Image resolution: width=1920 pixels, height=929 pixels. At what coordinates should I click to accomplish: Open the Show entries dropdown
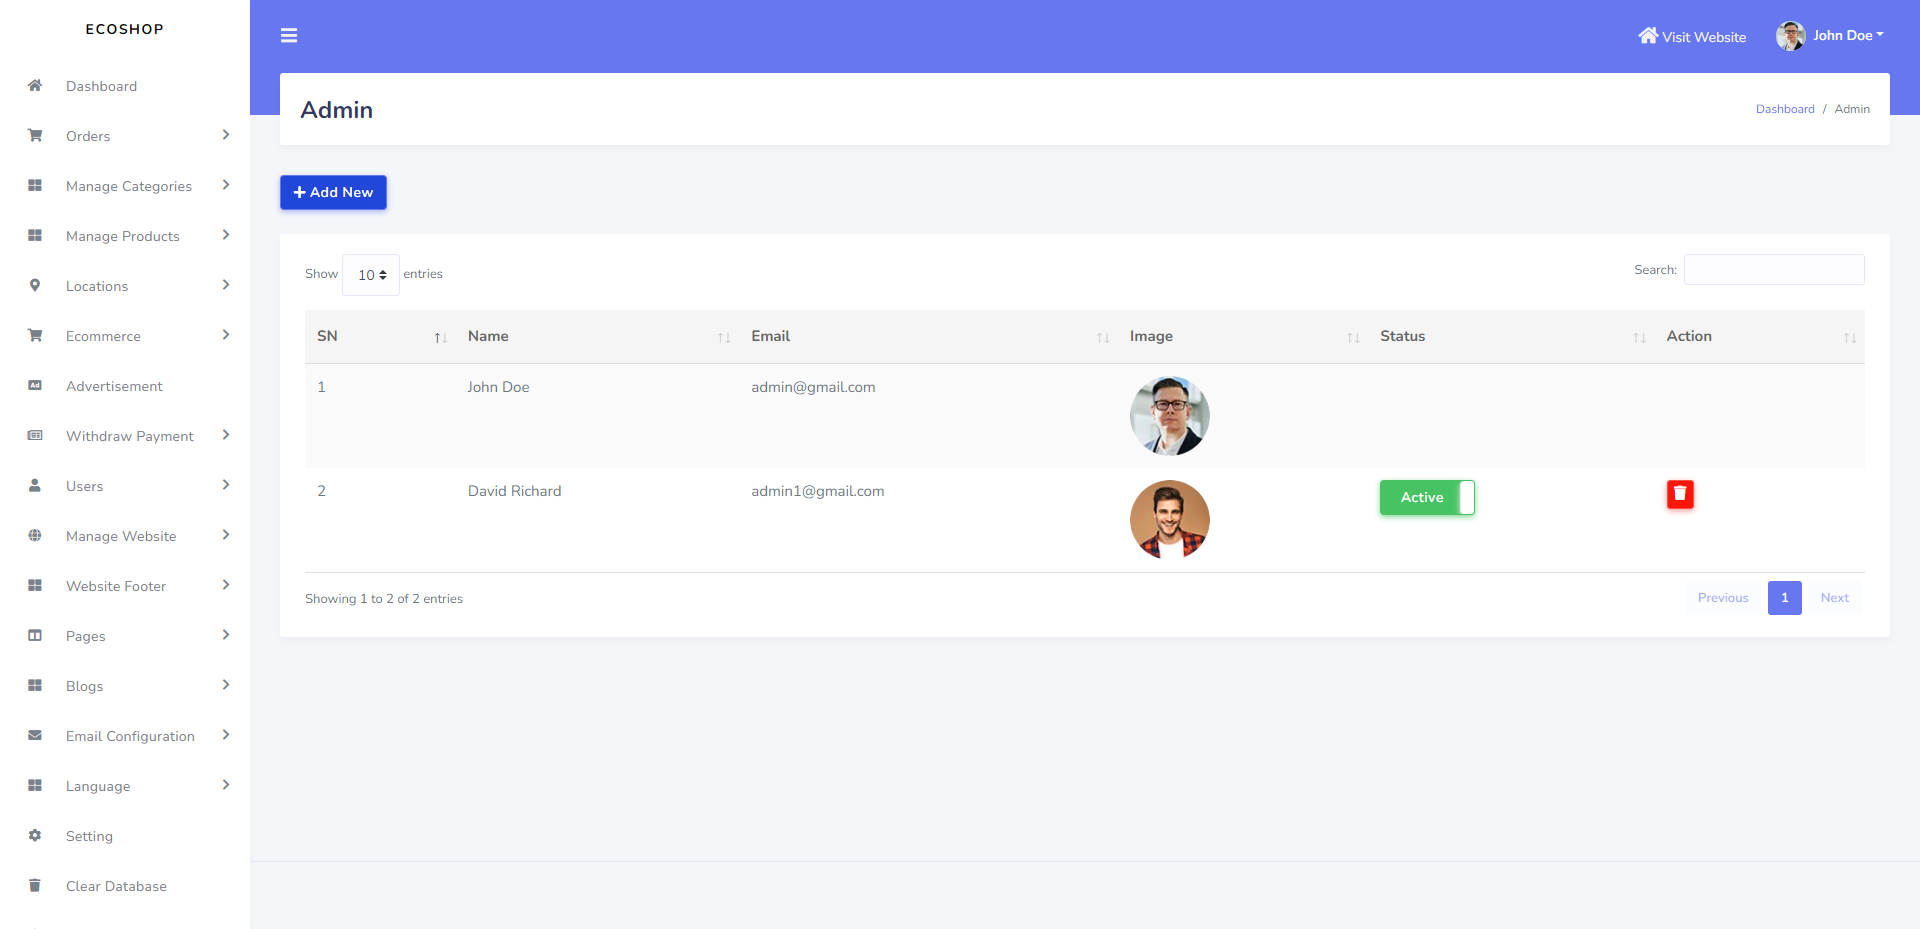coord(370,274)
